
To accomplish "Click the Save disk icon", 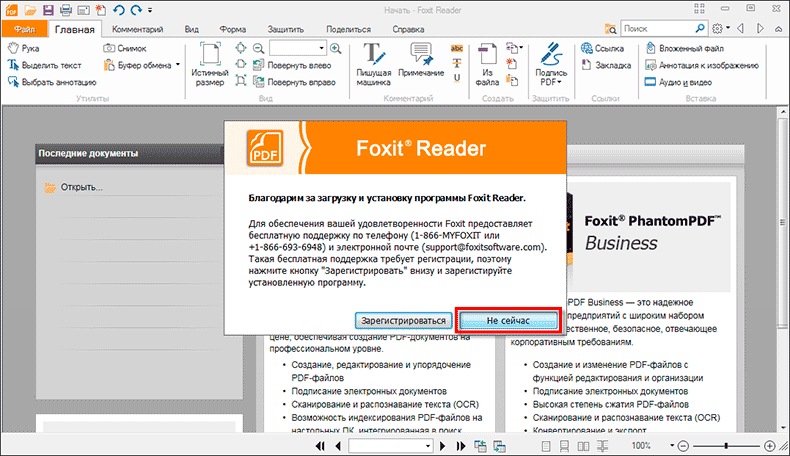I will pos(48,10).
